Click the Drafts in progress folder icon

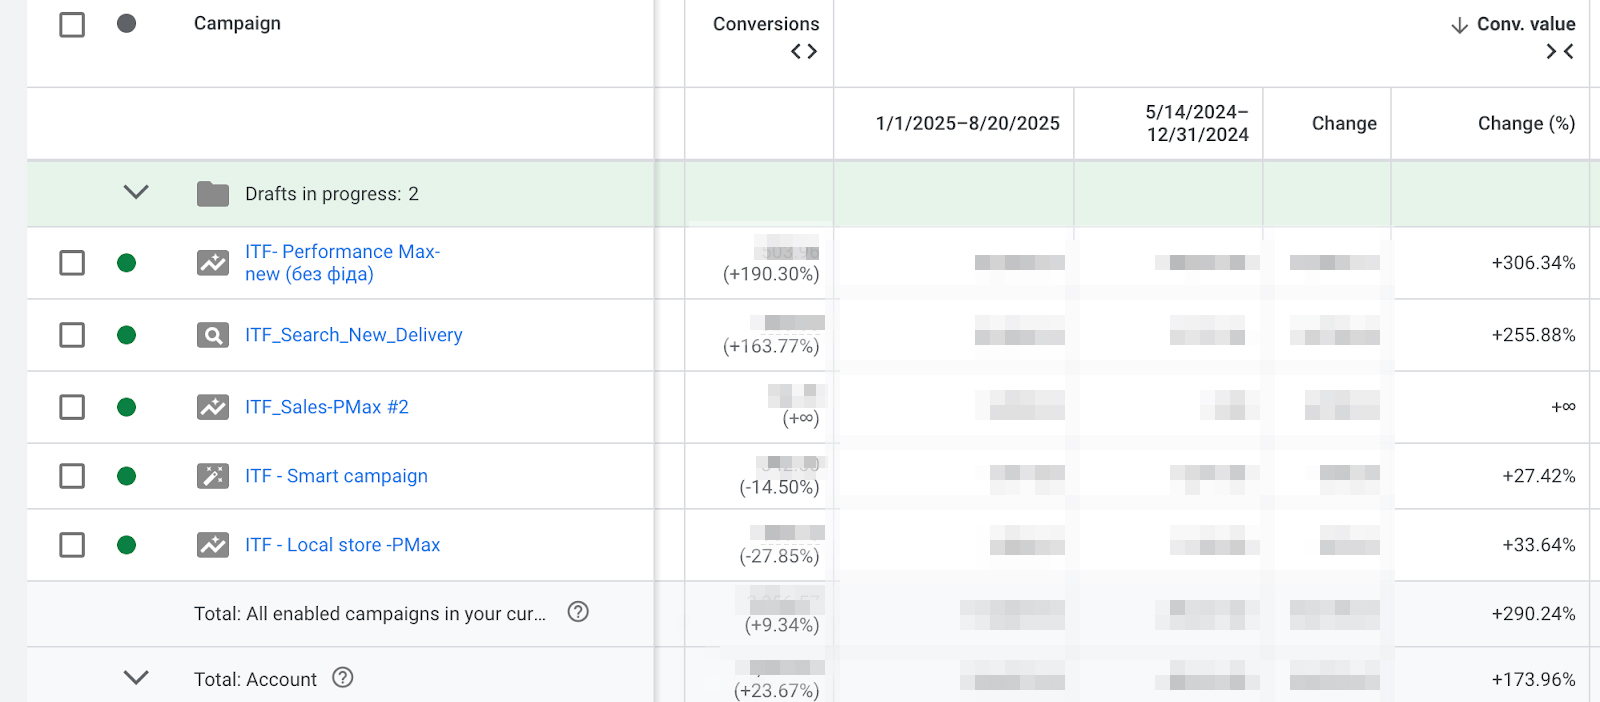point(212,194)
